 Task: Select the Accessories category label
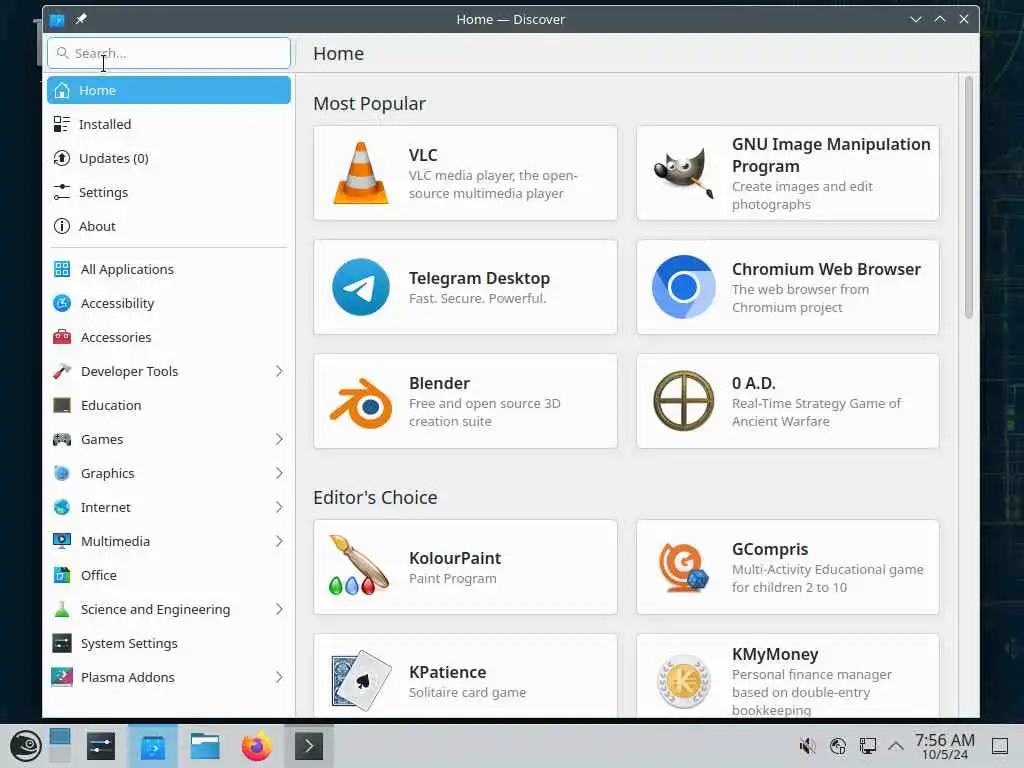click(x=116, y=338)
